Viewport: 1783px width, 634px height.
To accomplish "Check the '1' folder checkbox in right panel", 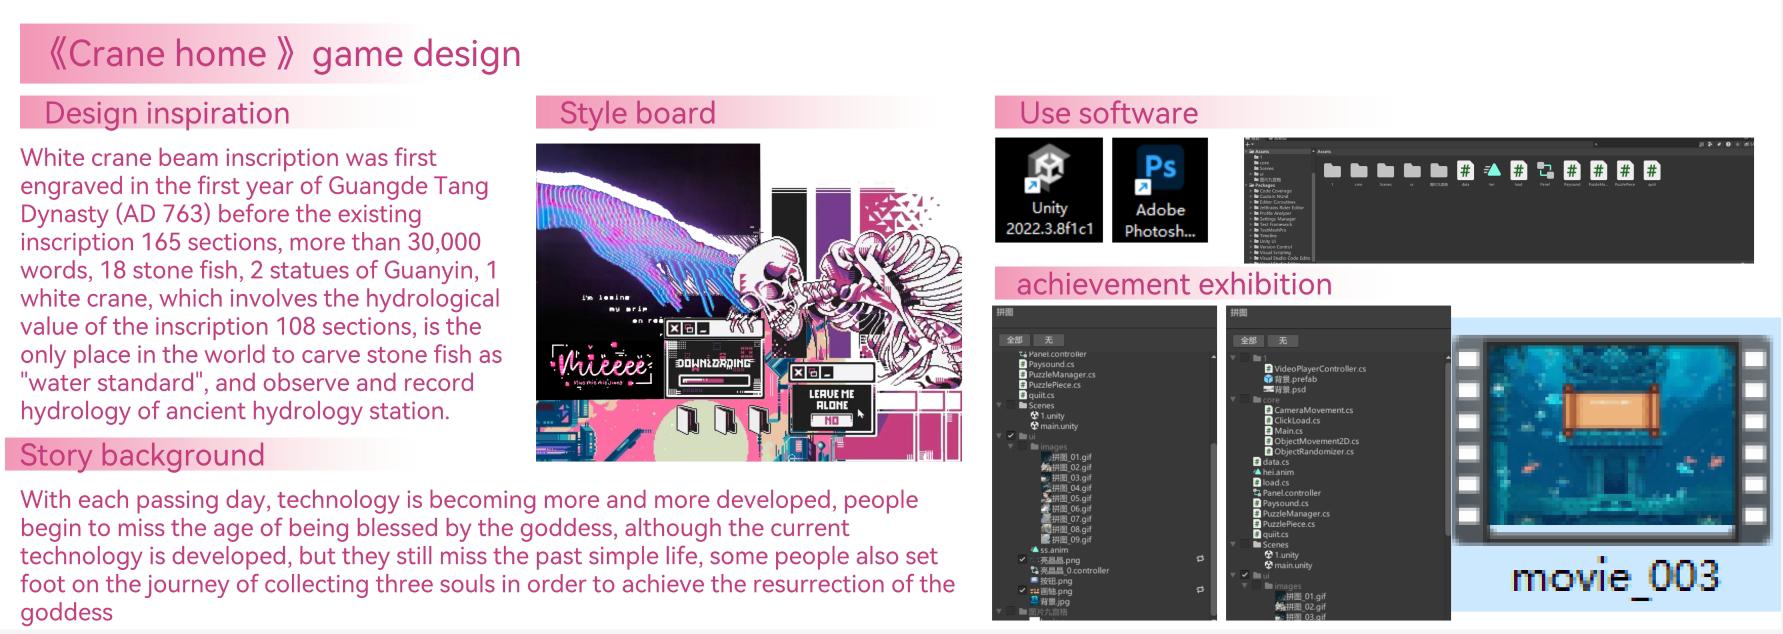I will click(x=1245, y=358).
